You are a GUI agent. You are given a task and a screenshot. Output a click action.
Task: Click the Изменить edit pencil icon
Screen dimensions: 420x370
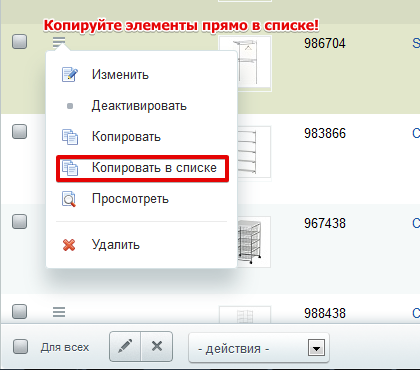tap(70, 74)
